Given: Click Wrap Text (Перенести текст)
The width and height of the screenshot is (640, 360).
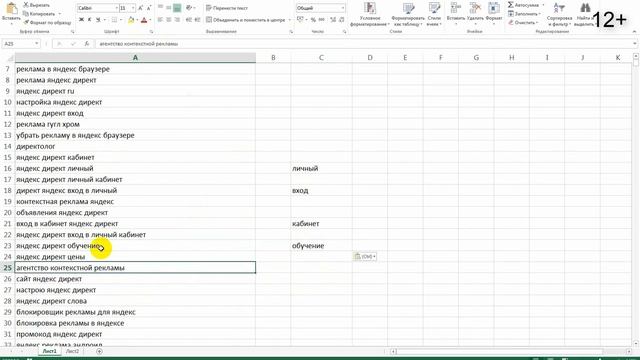Looking at the screenshot, I should (227, 8).
